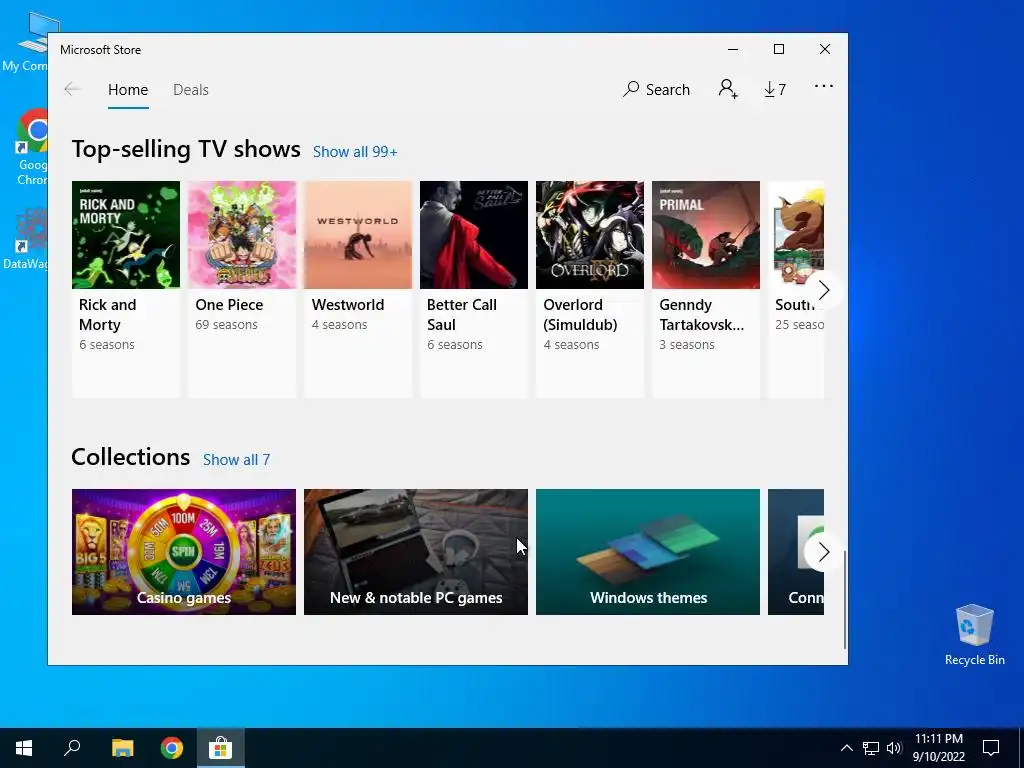Open the See more ellipsis menu

tap(824, 86)
